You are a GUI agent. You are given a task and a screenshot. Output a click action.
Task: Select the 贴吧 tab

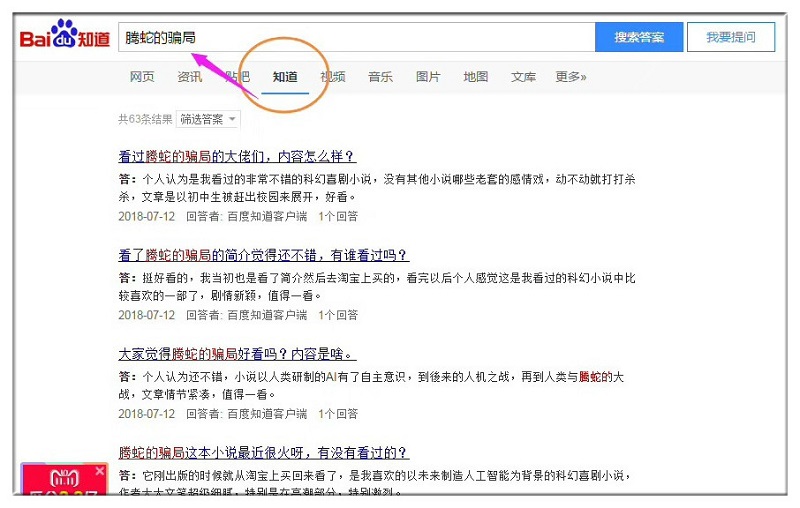[x=237, y=77]
